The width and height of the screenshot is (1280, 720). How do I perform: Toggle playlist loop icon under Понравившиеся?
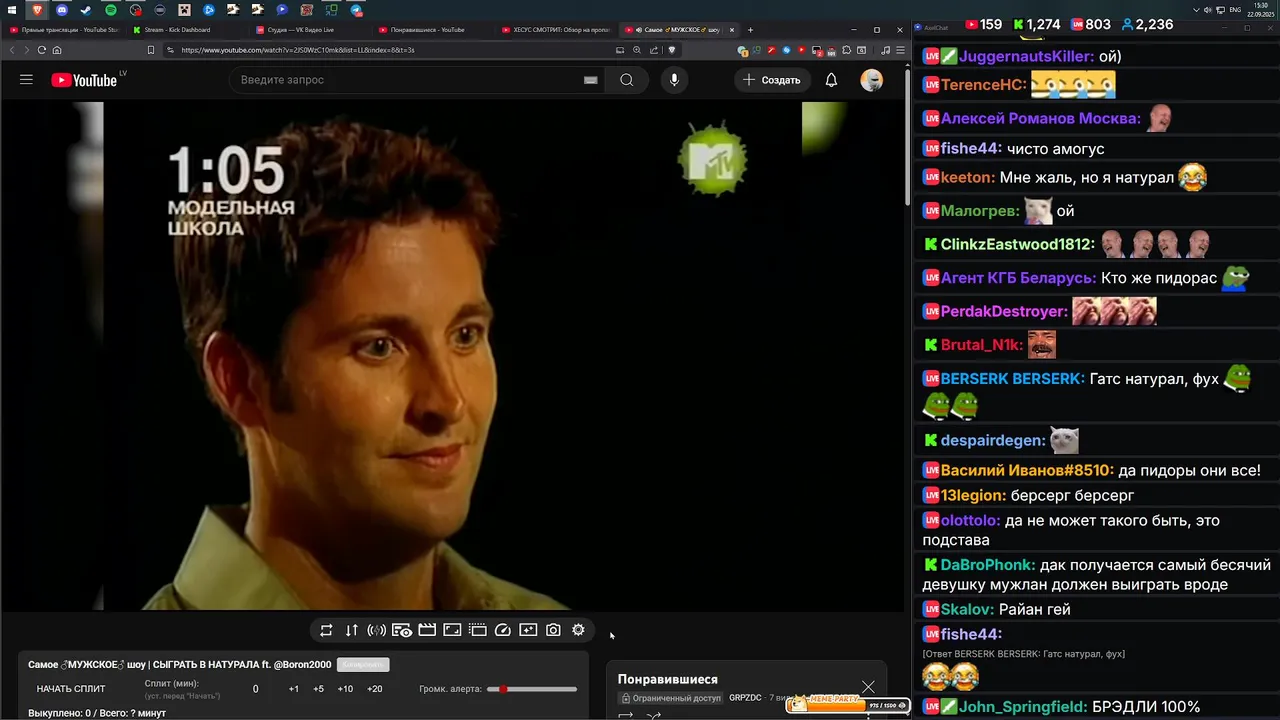click(x=626, y=715)
